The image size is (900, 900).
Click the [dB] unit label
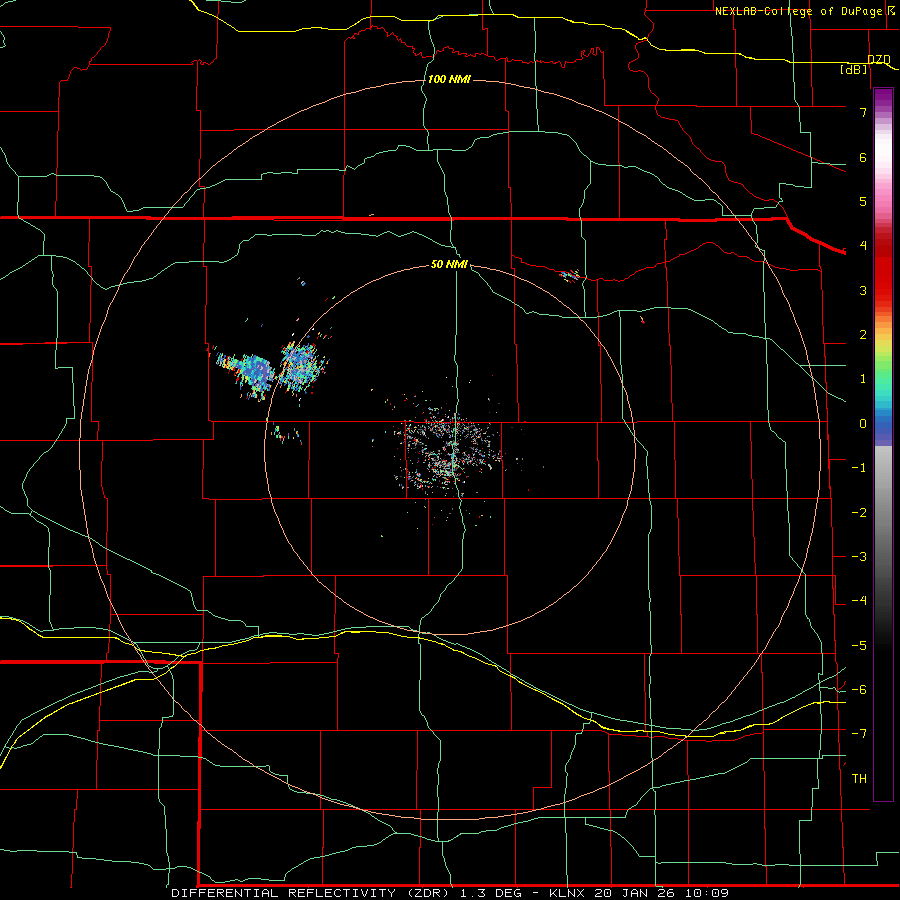point(854,69)
